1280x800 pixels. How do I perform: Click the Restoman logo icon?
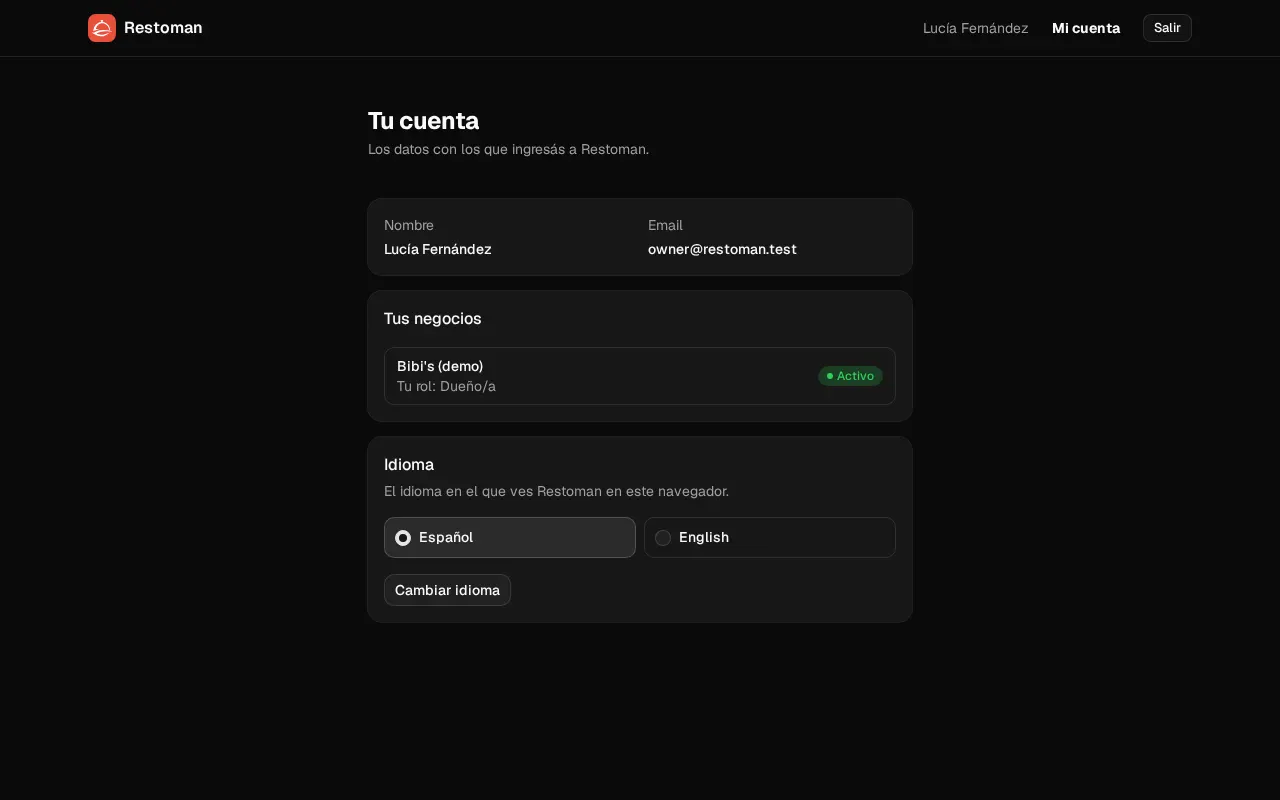click(x=102, y=28)
